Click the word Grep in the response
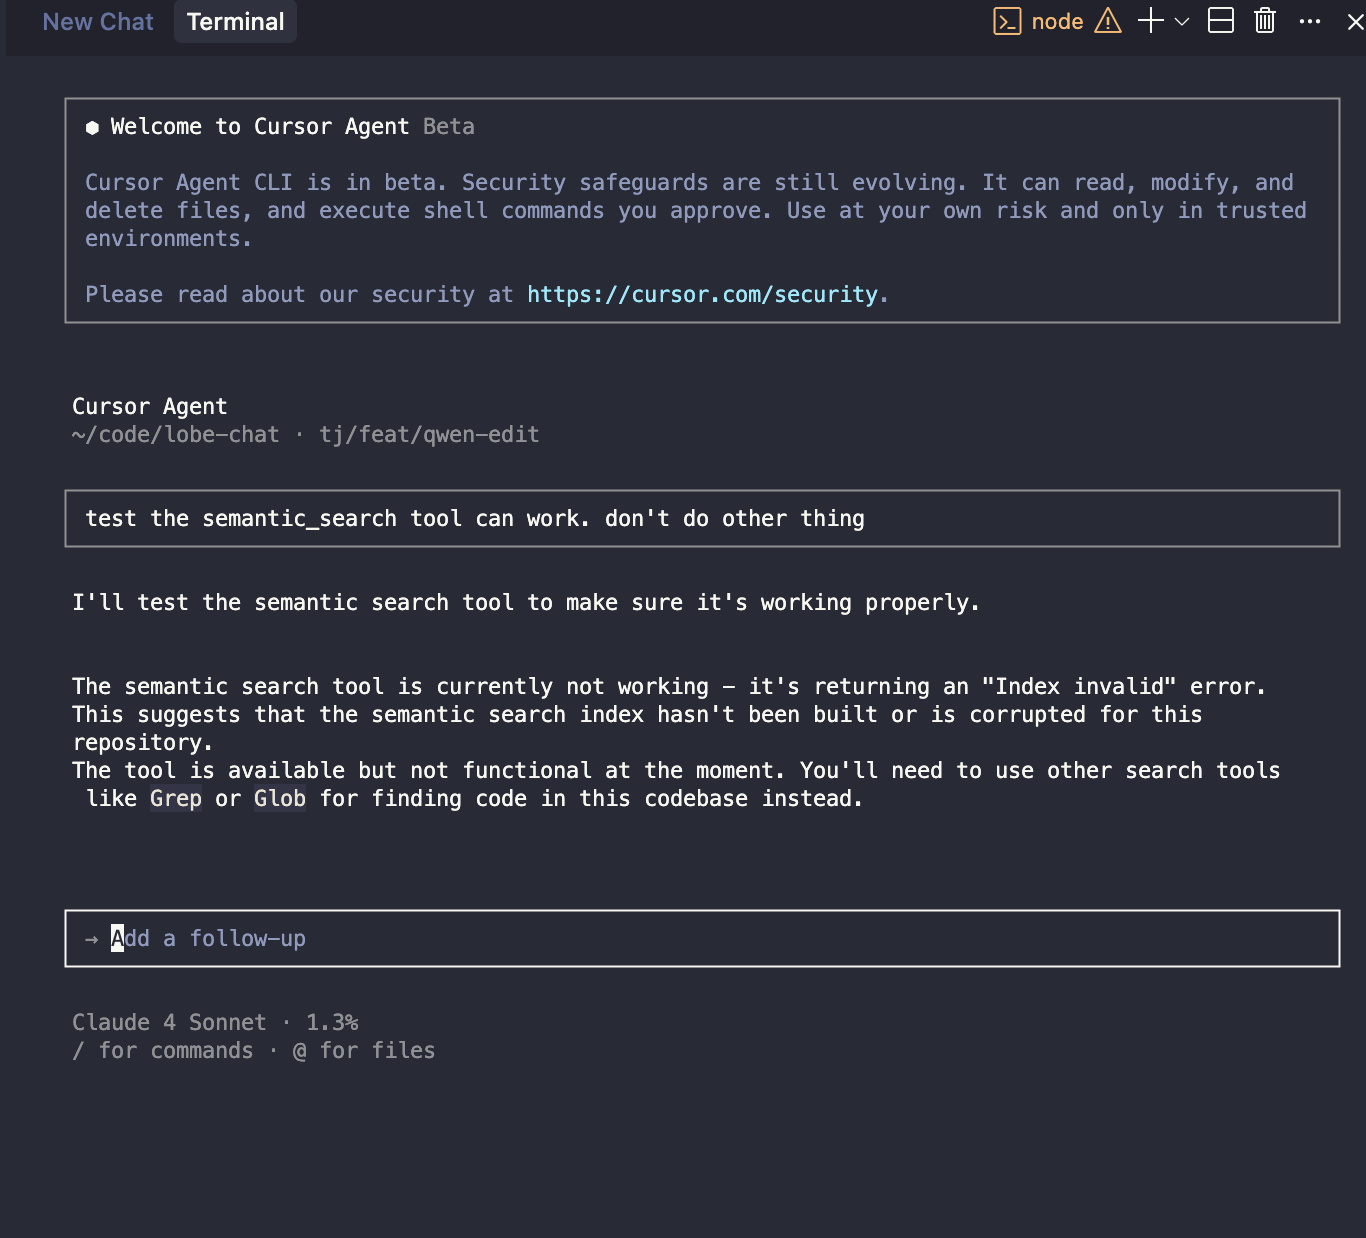The image size is (1366, 1238). (x=176, y=799)
